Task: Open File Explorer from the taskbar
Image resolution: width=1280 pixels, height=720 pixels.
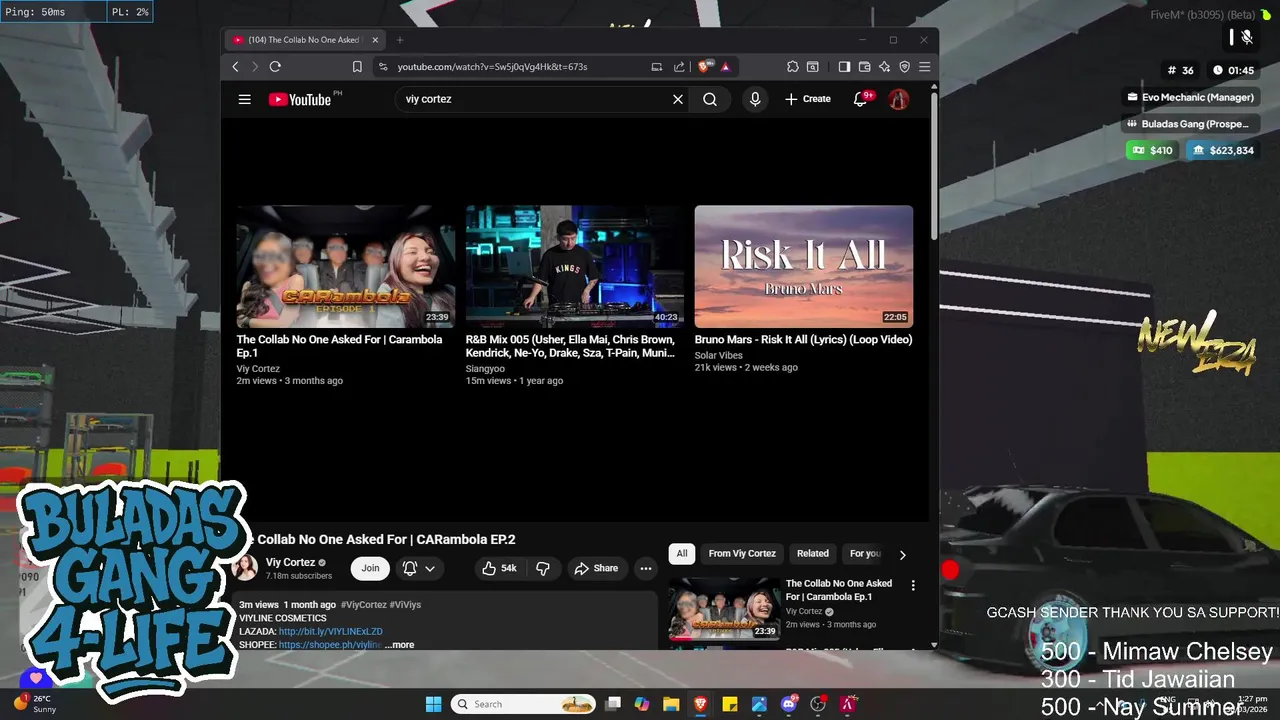Action: (671, 704)
